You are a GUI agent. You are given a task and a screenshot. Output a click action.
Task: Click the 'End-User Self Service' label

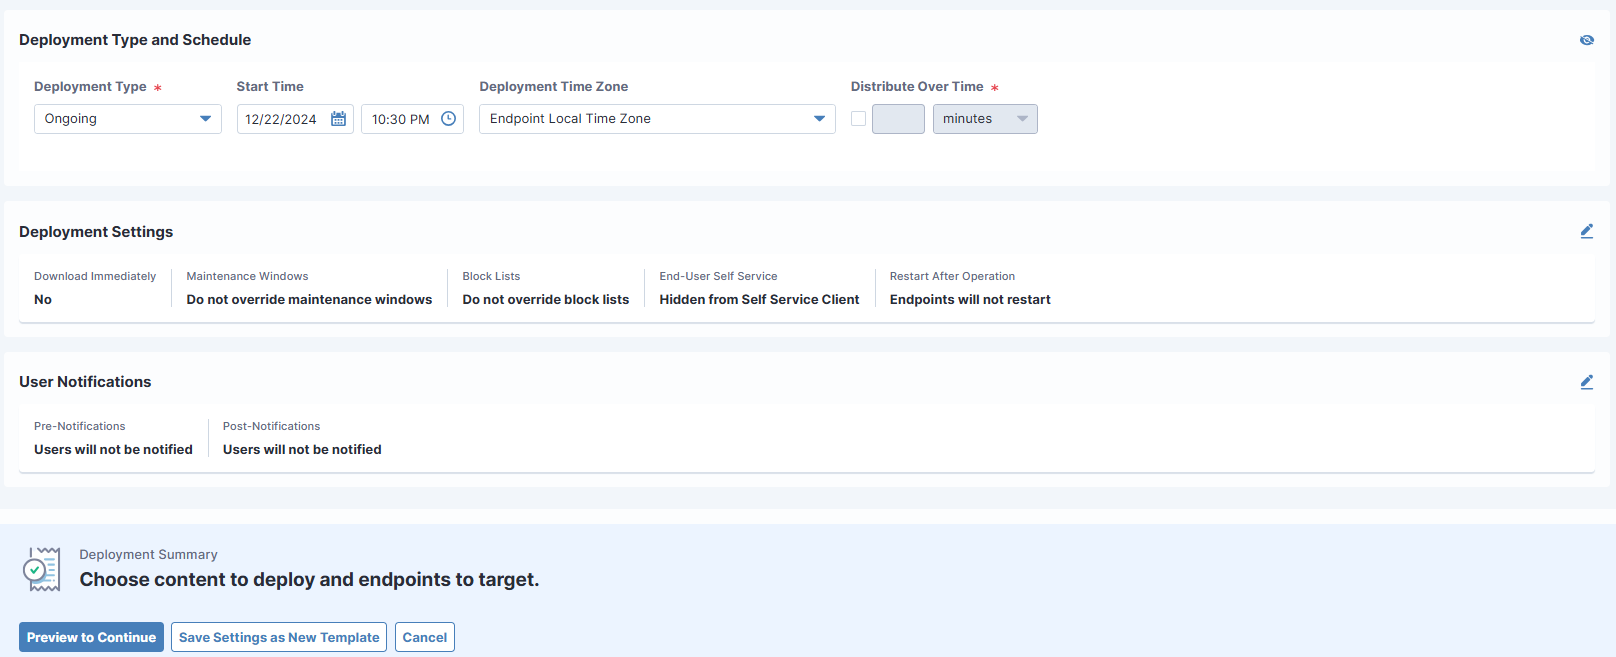[718, 276]
